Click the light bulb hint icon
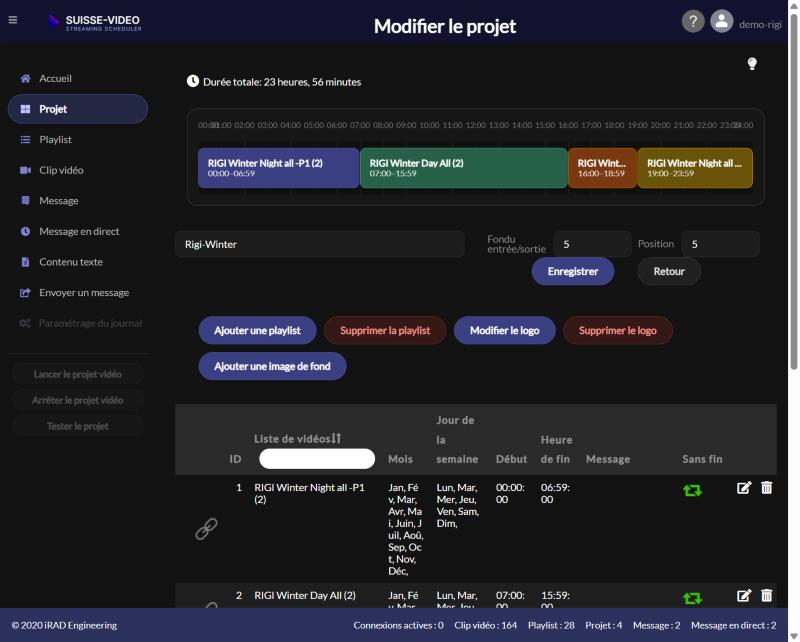 click(752, 64)
